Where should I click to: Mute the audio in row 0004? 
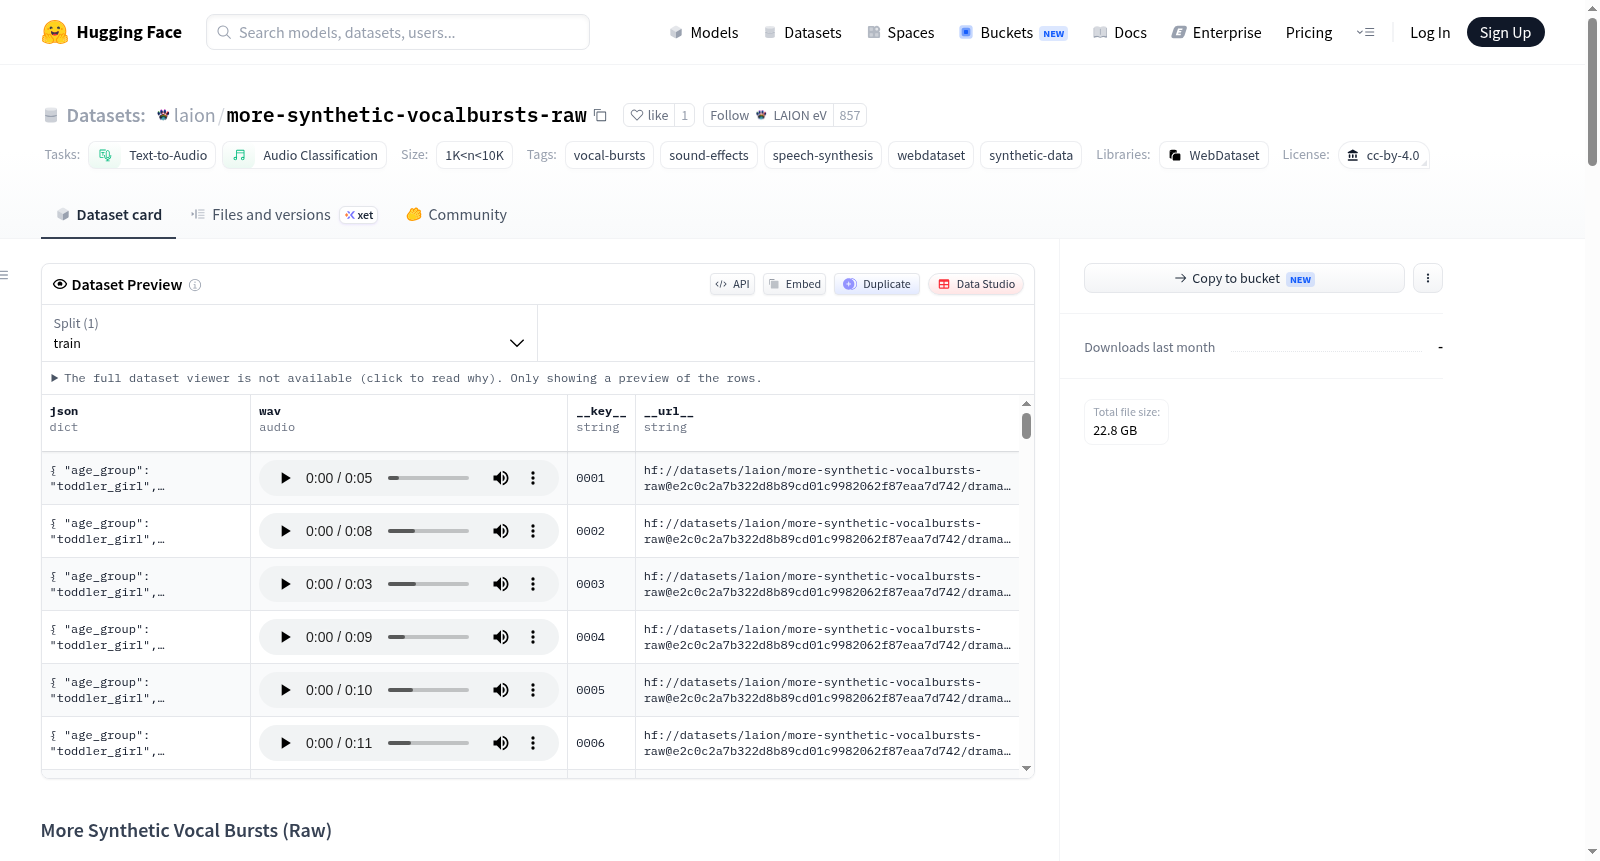[501, 637]
